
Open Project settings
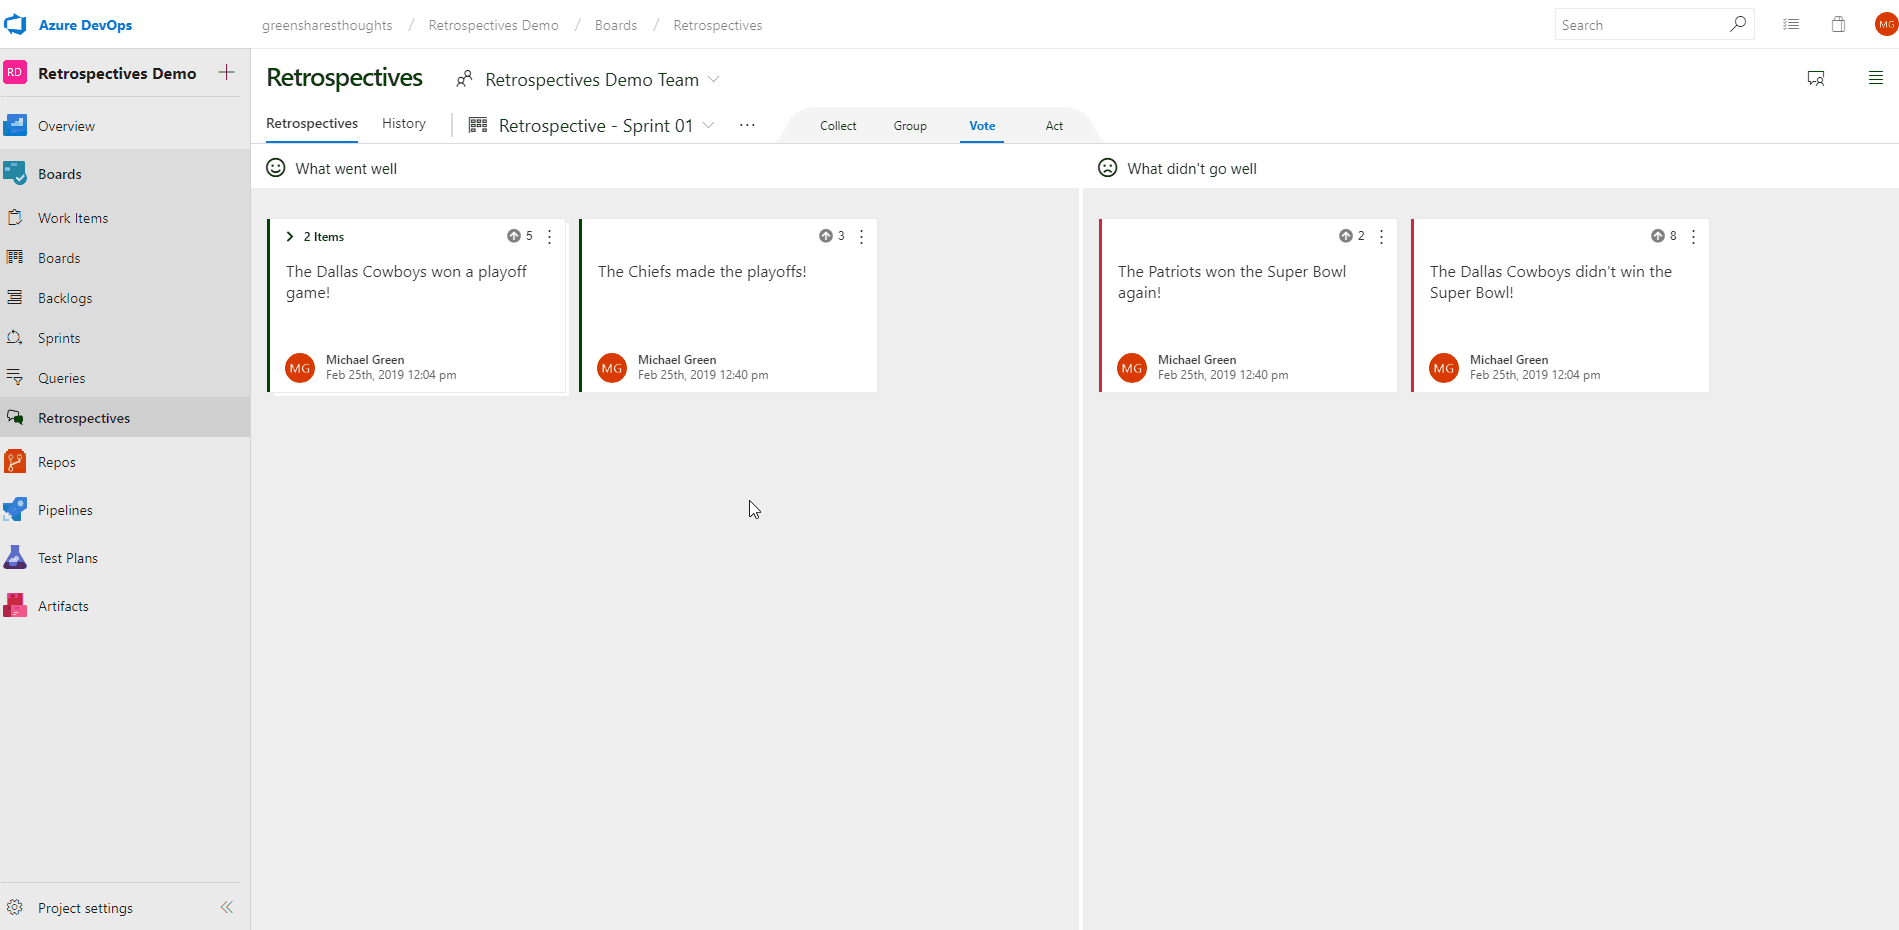click(84, 907)
